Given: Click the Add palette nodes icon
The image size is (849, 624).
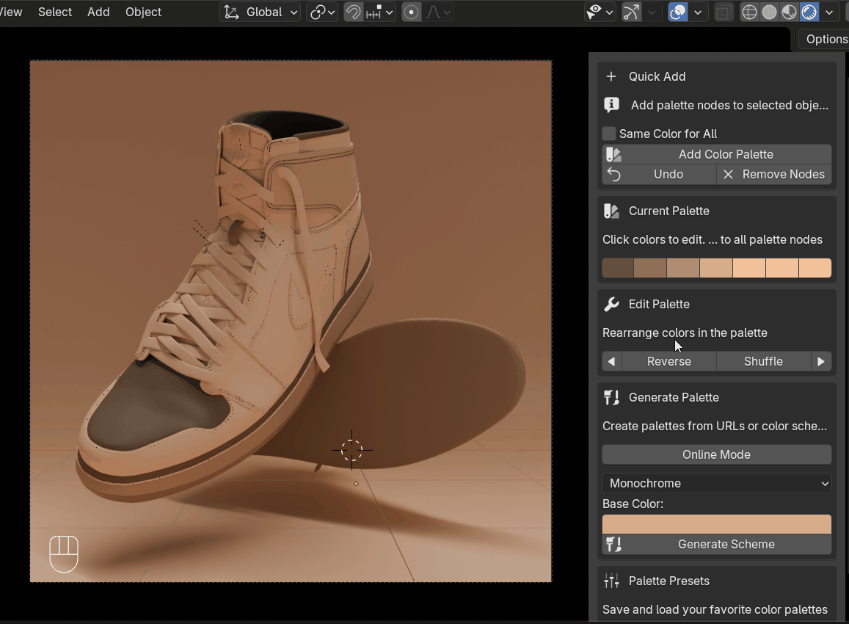Looking at the screenshot, I should [611, 104].
